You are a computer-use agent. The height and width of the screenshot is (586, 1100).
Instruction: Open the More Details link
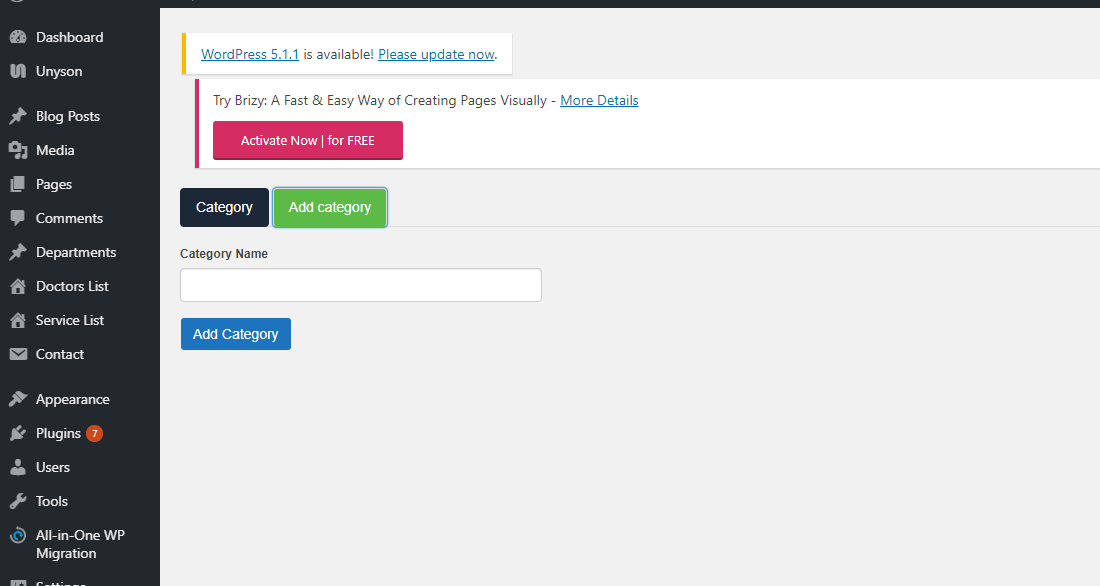pos(599,100)
